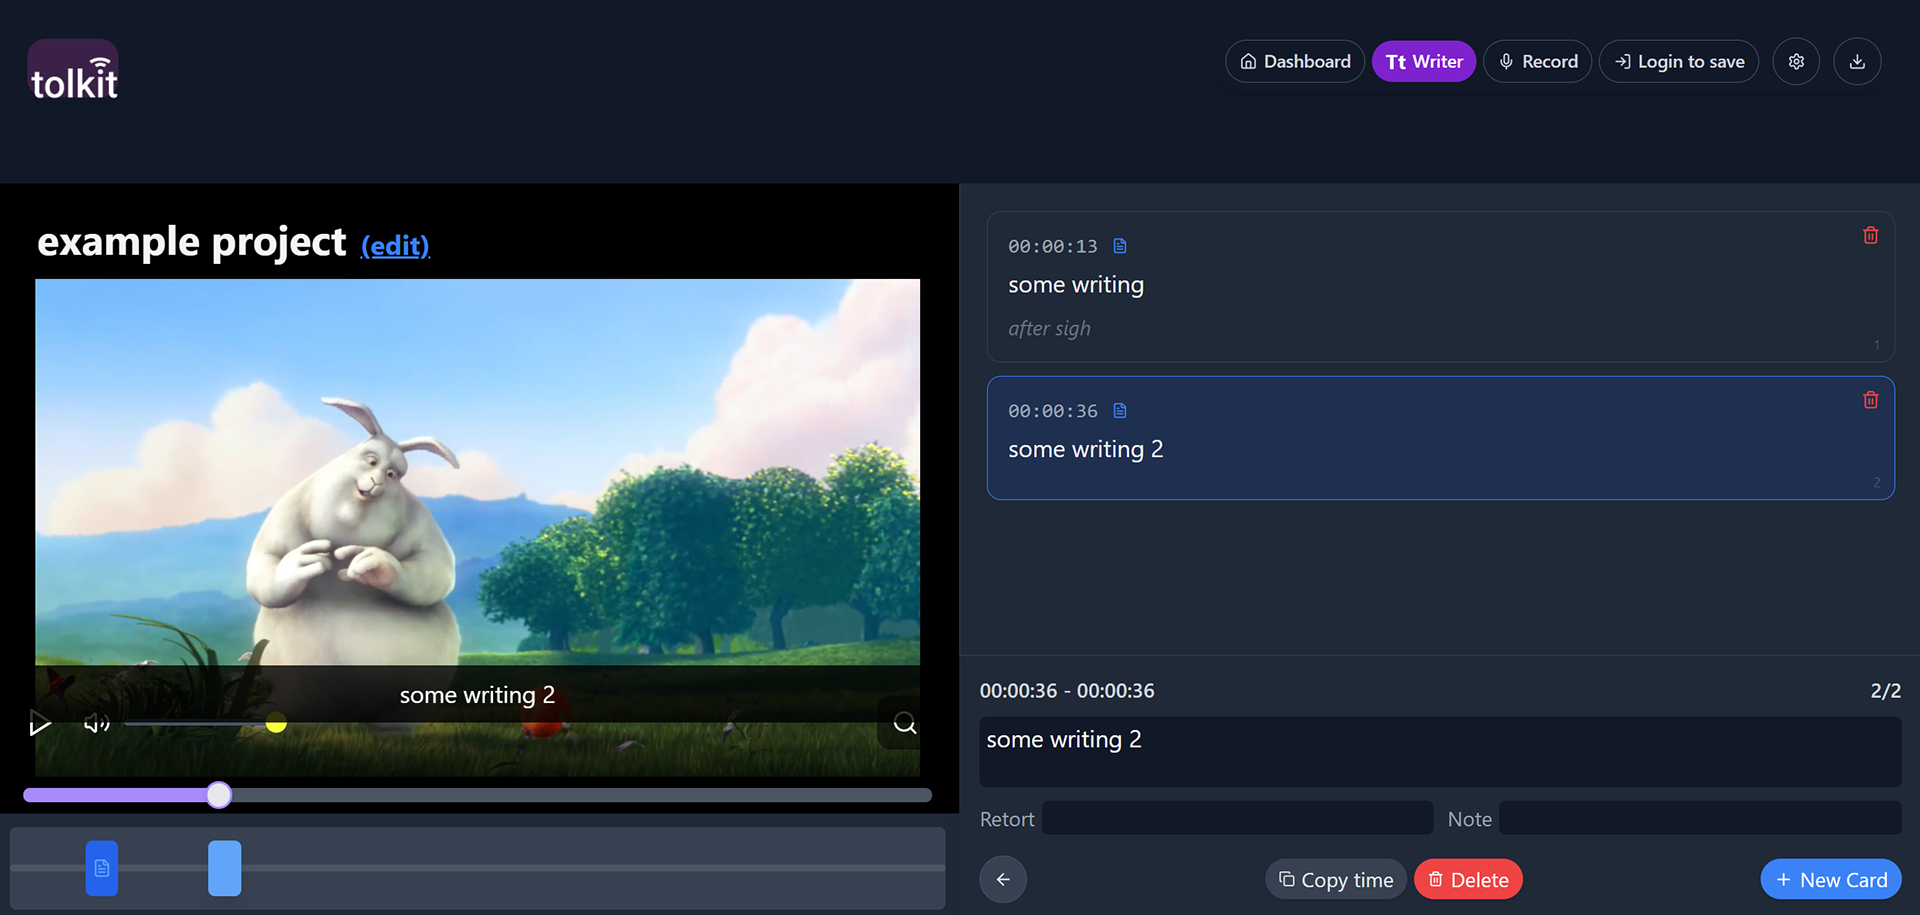
Task: Select the light blue second timeline marker
Action: pyautogui.click(x=224, y=868)
